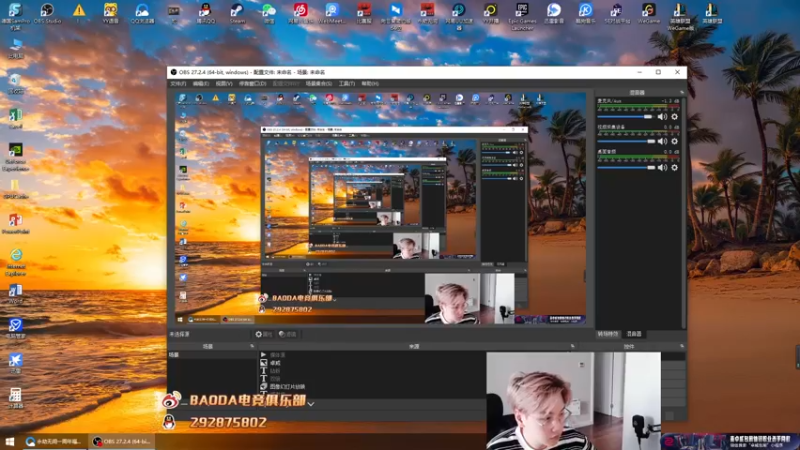Undock the audio mixer panel
This screenshot has height=450, width=800.
tap(682, 93)
